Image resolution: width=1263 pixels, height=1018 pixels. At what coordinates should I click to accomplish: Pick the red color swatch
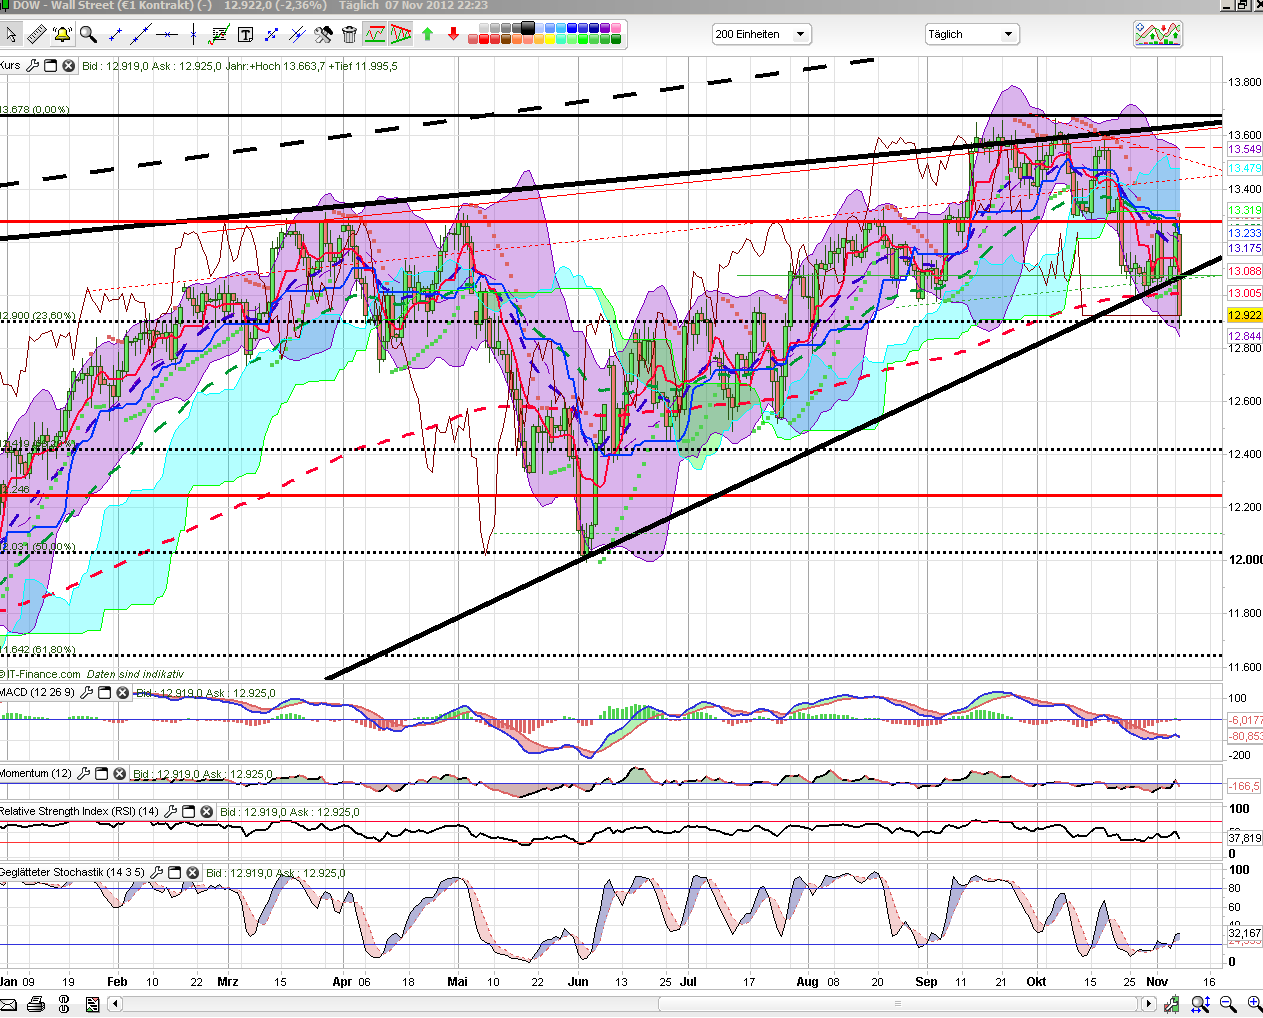484,40
